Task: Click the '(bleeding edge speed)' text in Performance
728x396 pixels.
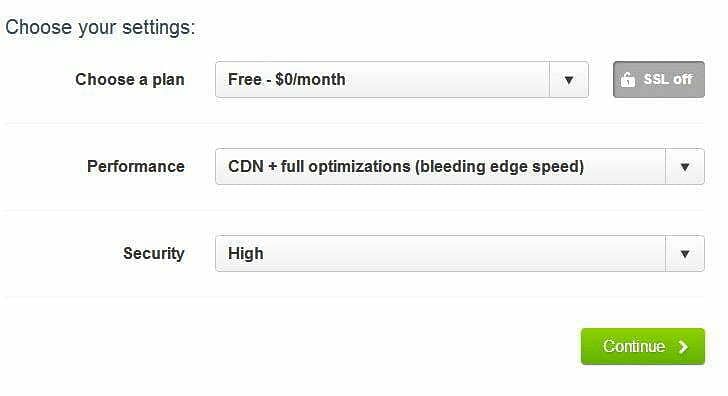Action: pos(499,167)
